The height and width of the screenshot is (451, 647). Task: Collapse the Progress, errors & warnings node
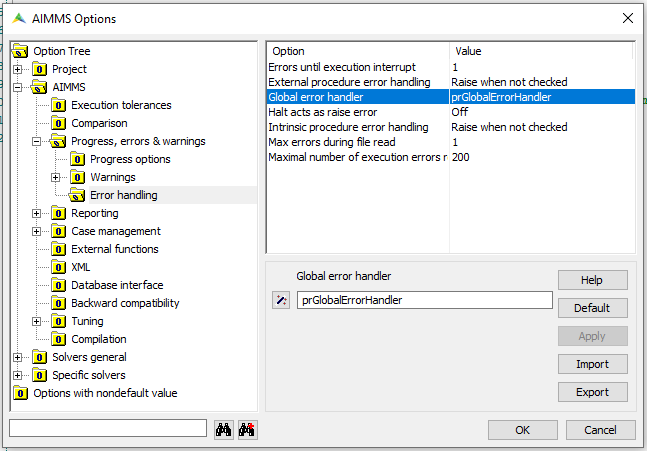tap(36, 142)
